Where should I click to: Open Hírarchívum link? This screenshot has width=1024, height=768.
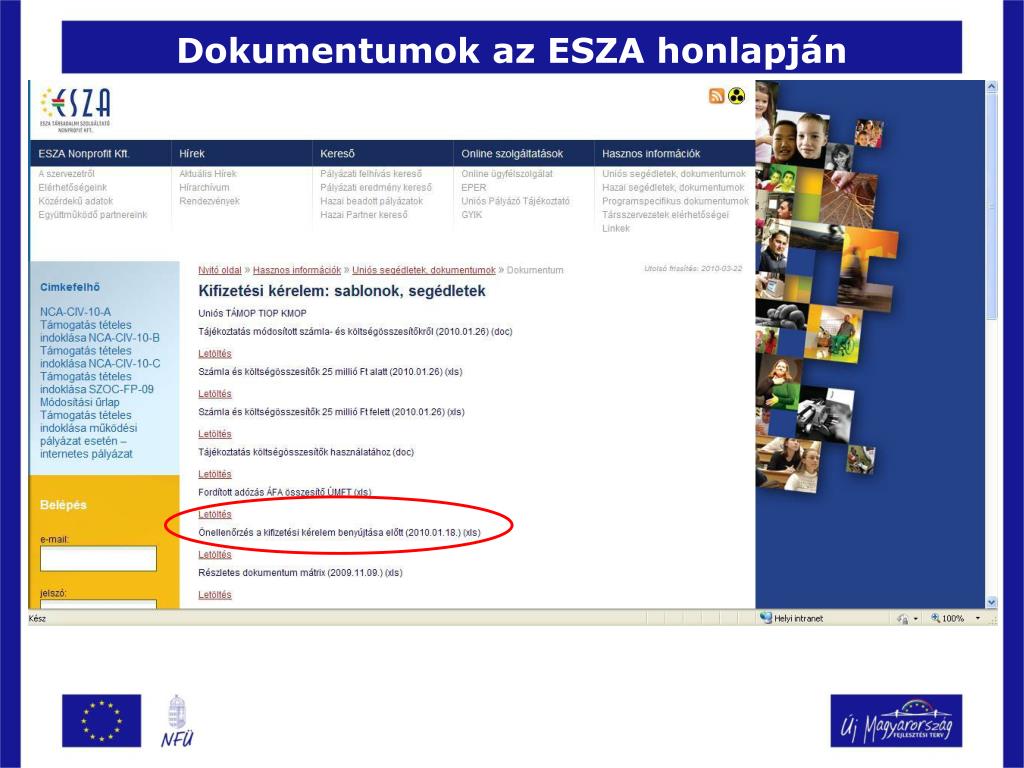tap(204, 187)
